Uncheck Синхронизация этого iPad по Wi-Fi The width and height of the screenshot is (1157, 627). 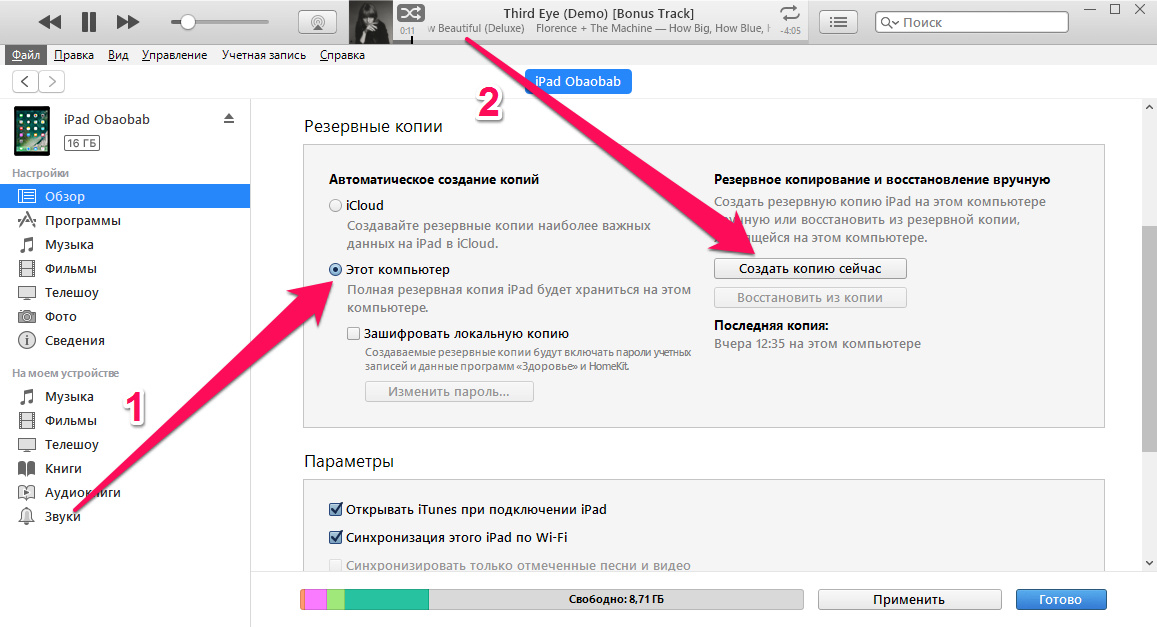[335, 538]
